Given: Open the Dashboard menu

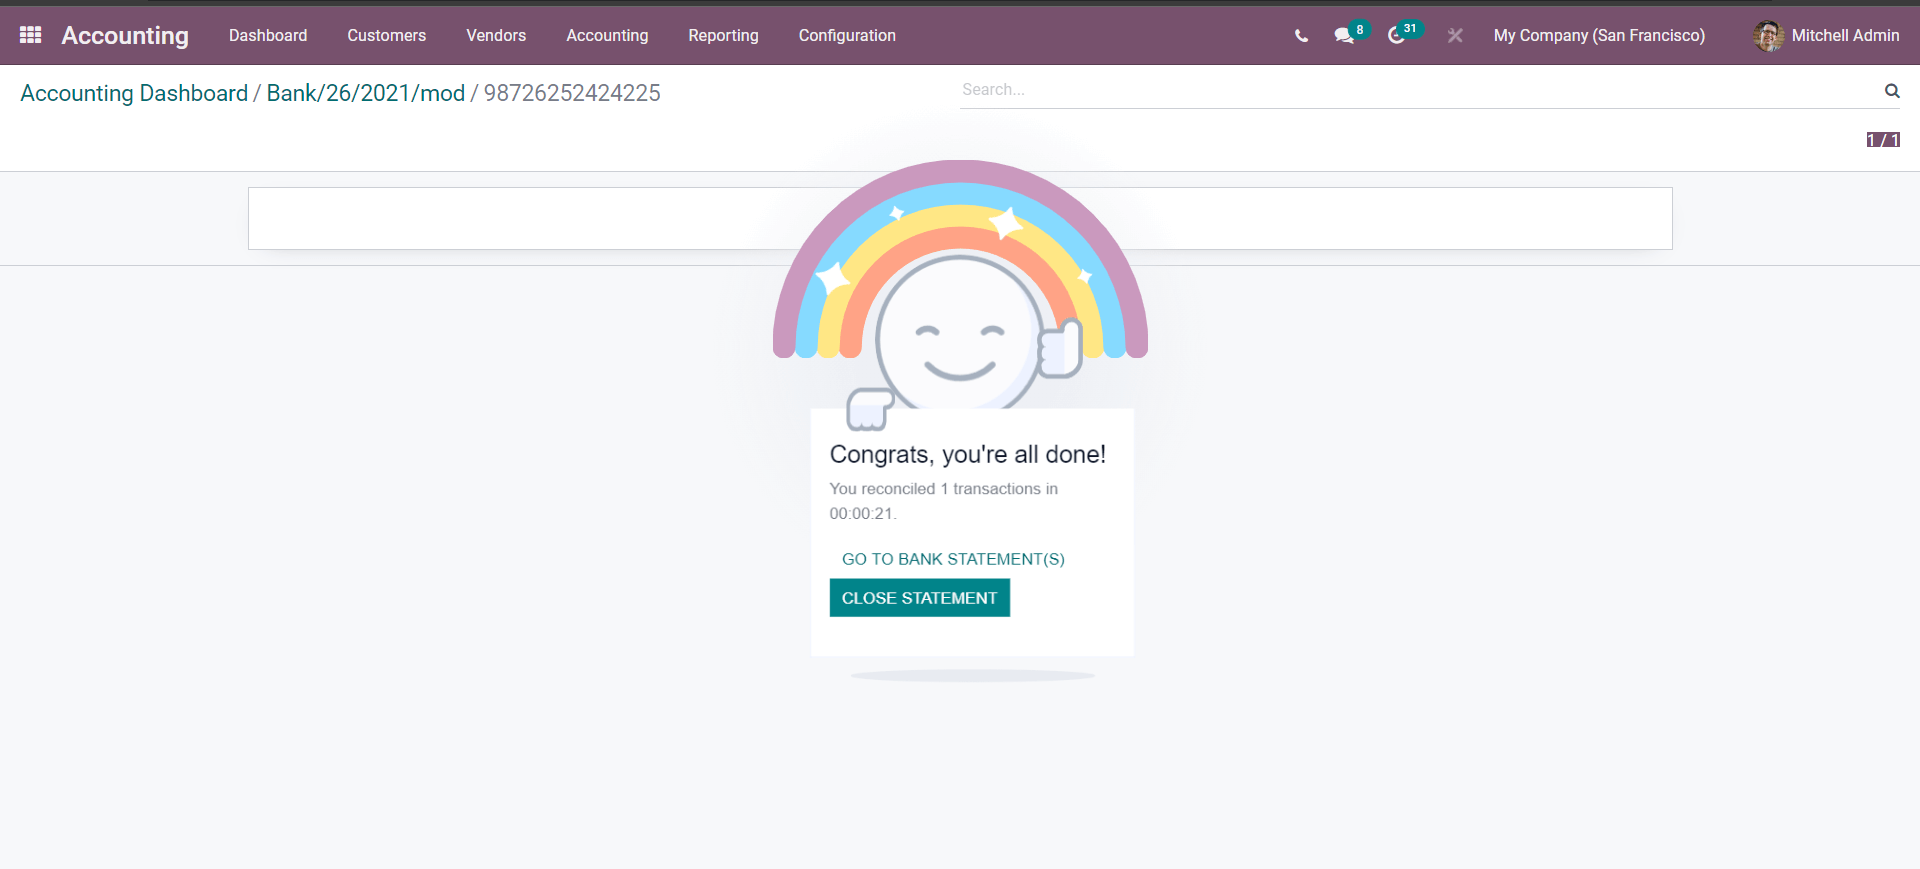Looking at the screenshot, I should [268, 35].
